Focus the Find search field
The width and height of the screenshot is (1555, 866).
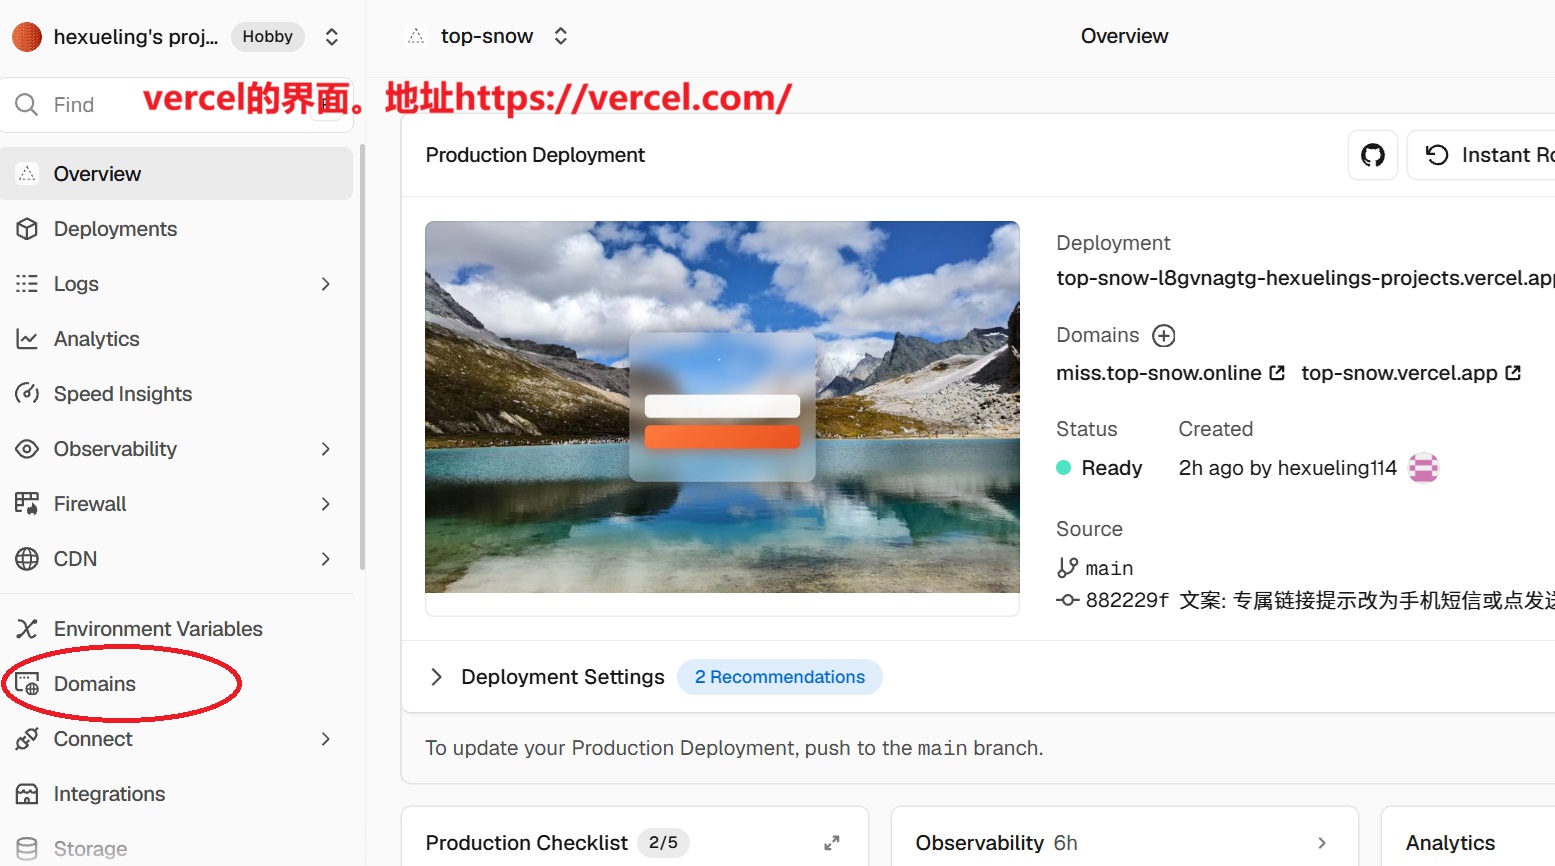(x=177, y=105)
